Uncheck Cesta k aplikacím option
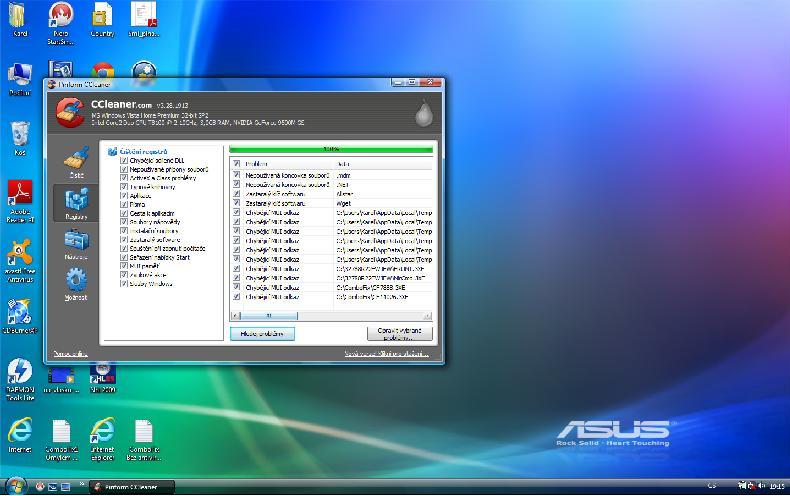This screenshot has width=790, height=496. [123, 213]
